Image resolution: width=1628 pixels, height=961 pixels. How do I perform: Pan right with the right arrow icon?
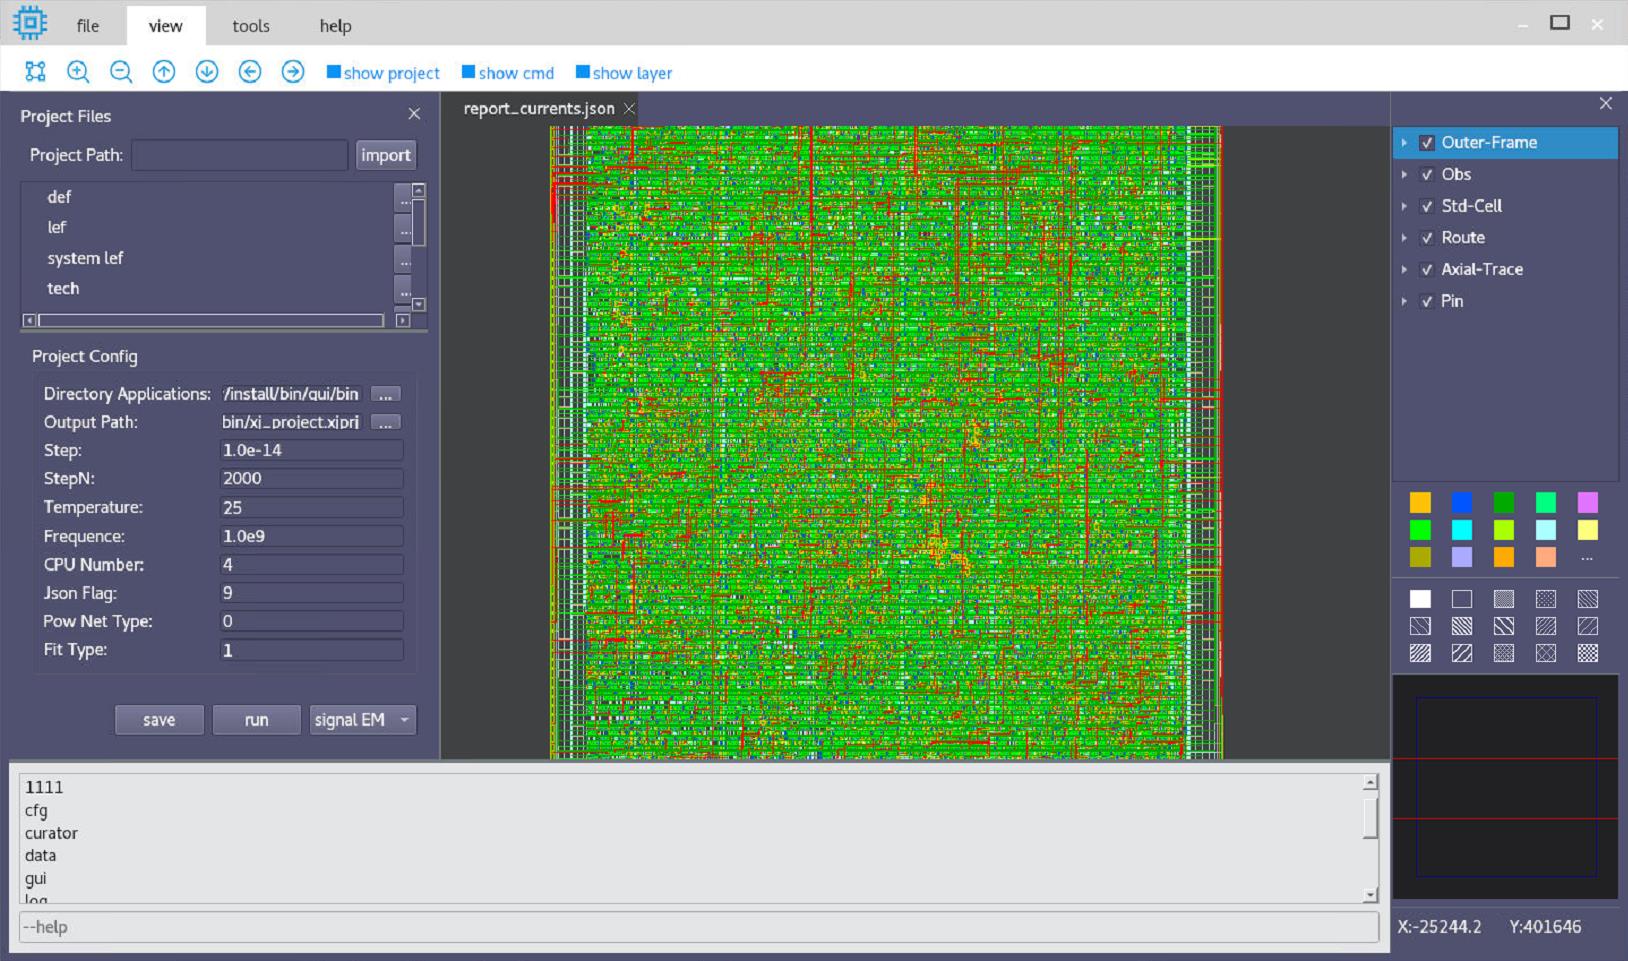(x=293, y=72)
